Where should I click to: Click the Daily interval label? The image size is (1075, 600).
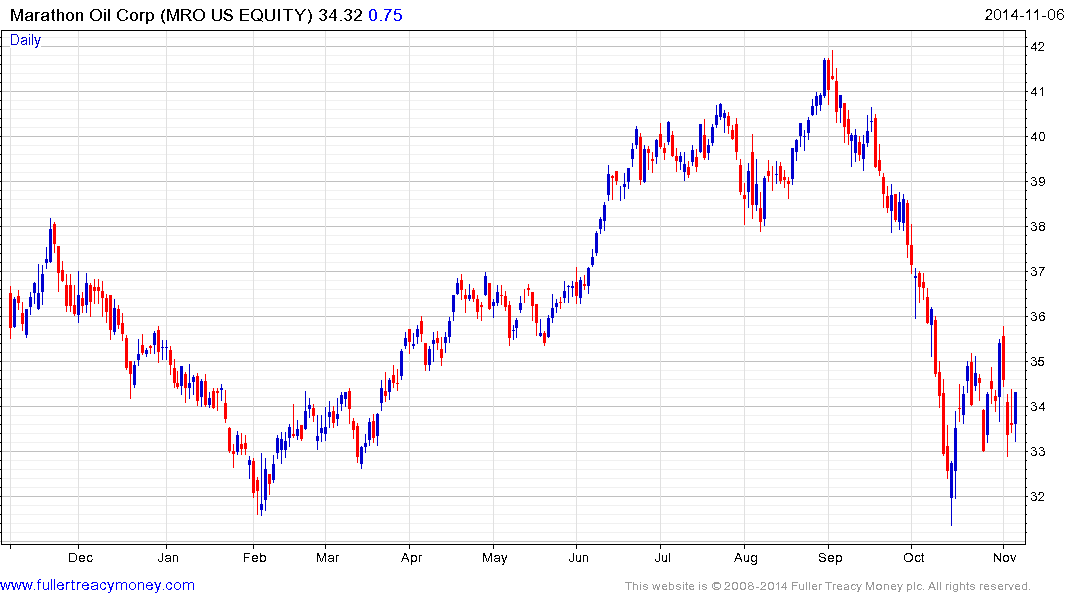(x=25, y=40)
